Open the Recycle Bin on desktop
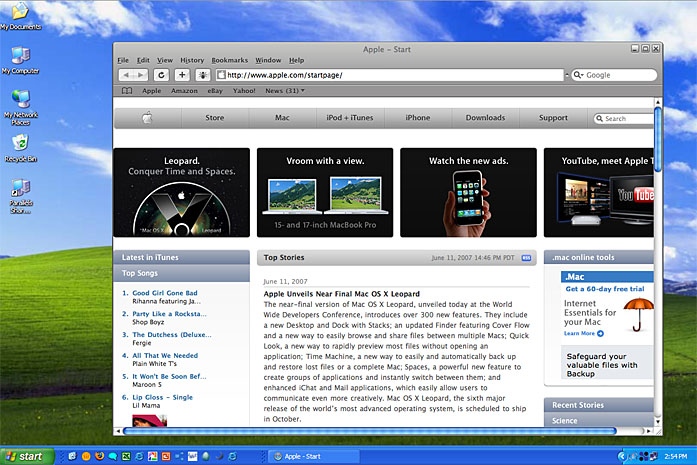The width and height of the screenshot is (697, 465). pyautogui.click(x=19, y=146)
